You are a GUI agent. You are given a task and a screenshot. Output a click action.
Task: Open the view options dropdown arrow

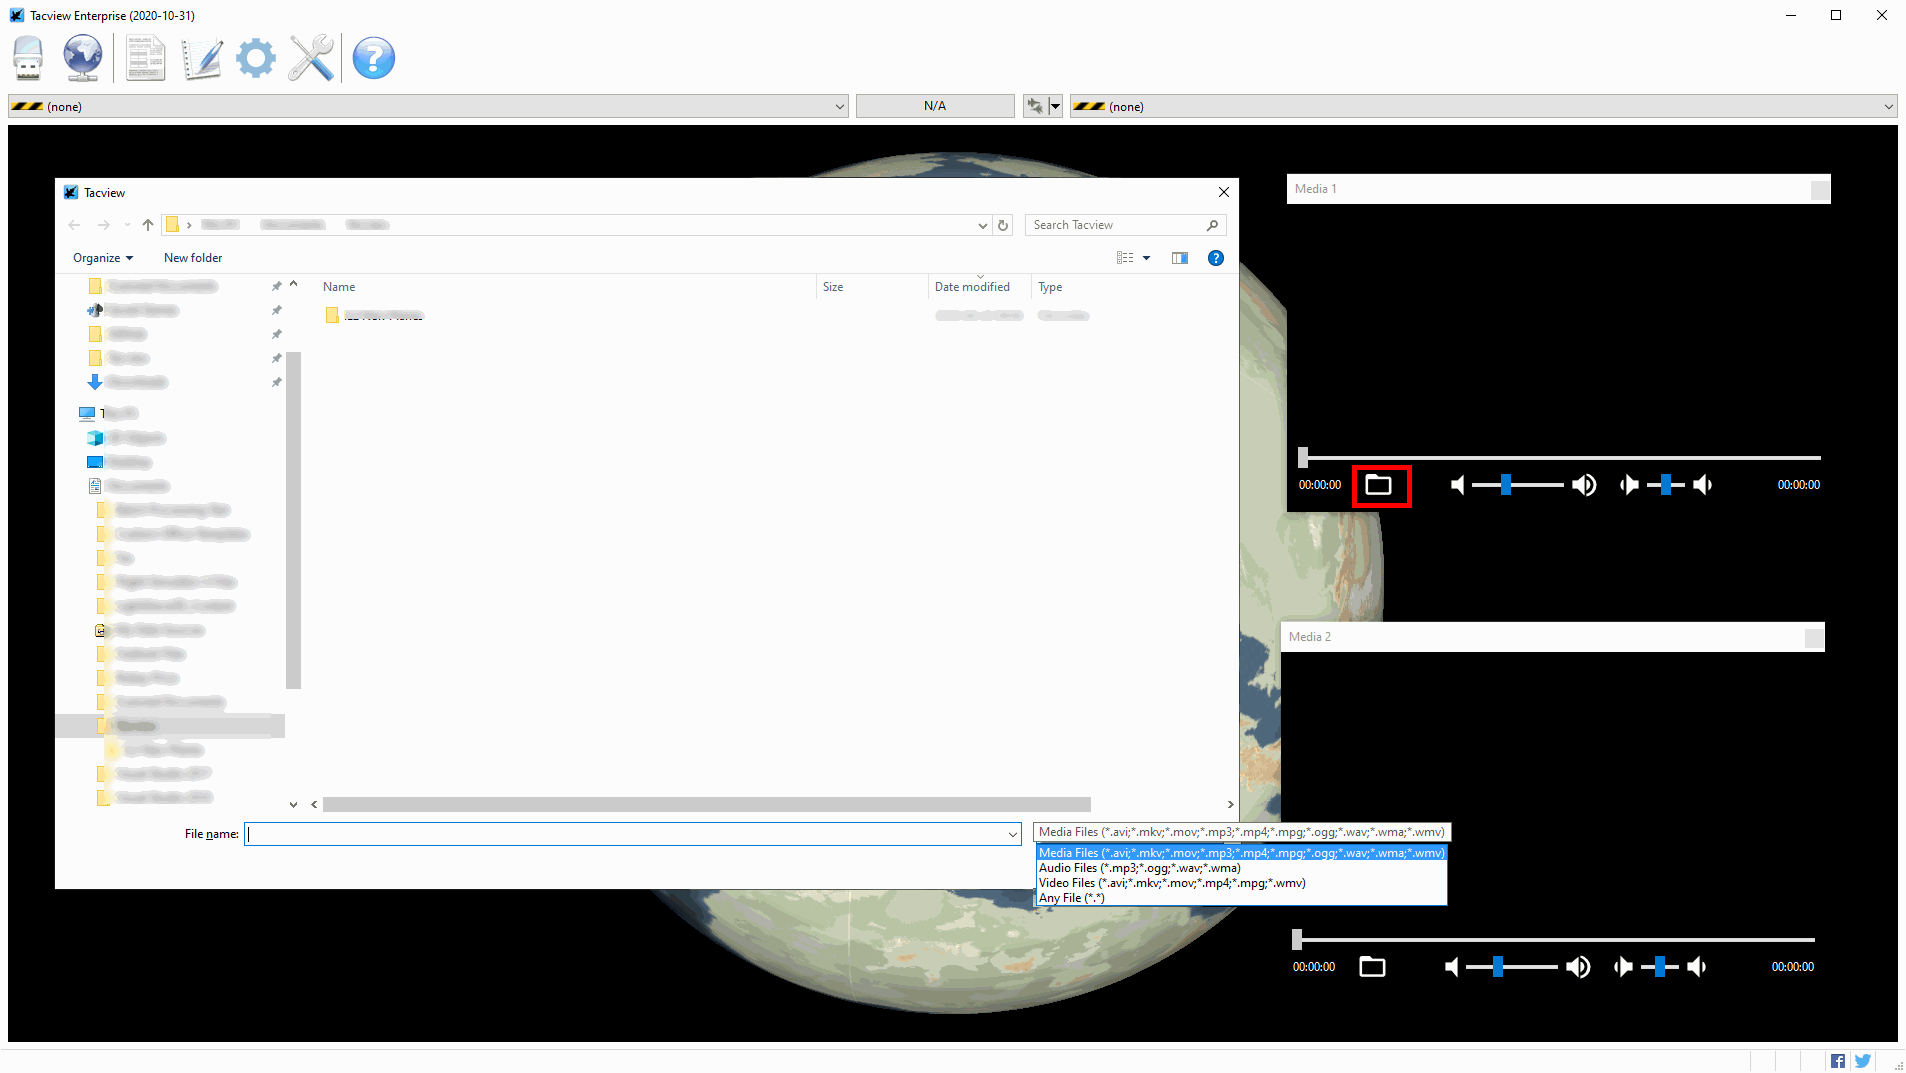[x=1146, y=258]
